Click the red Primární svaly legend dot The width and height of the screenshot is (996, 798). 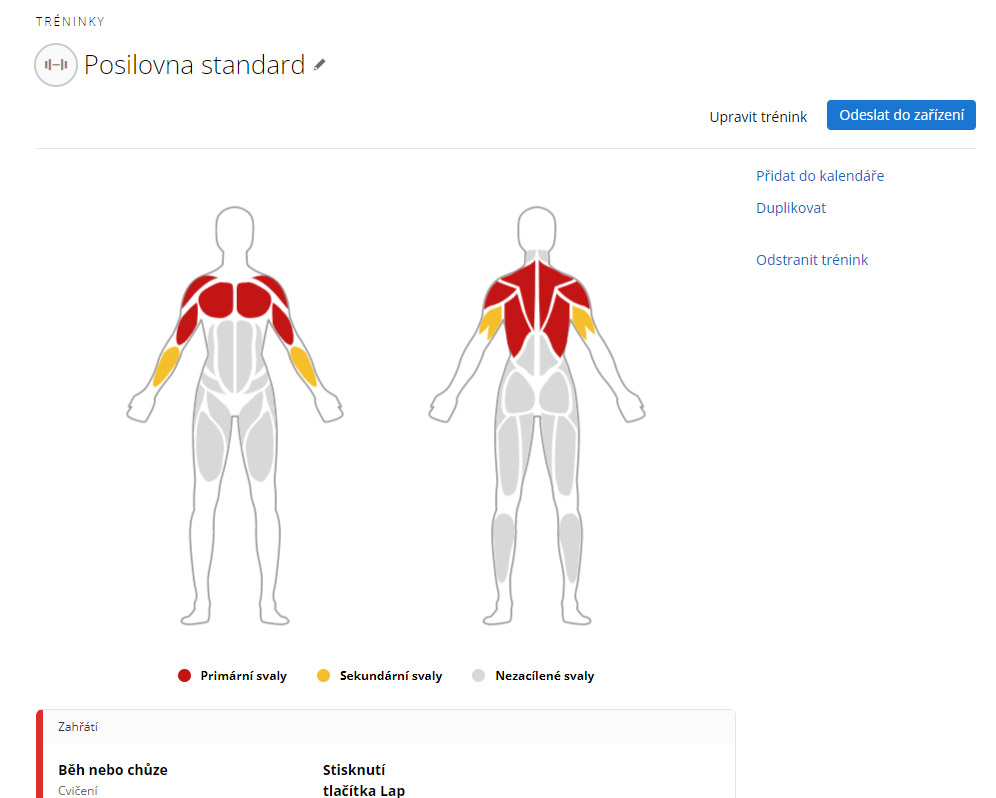pos(184,676)
